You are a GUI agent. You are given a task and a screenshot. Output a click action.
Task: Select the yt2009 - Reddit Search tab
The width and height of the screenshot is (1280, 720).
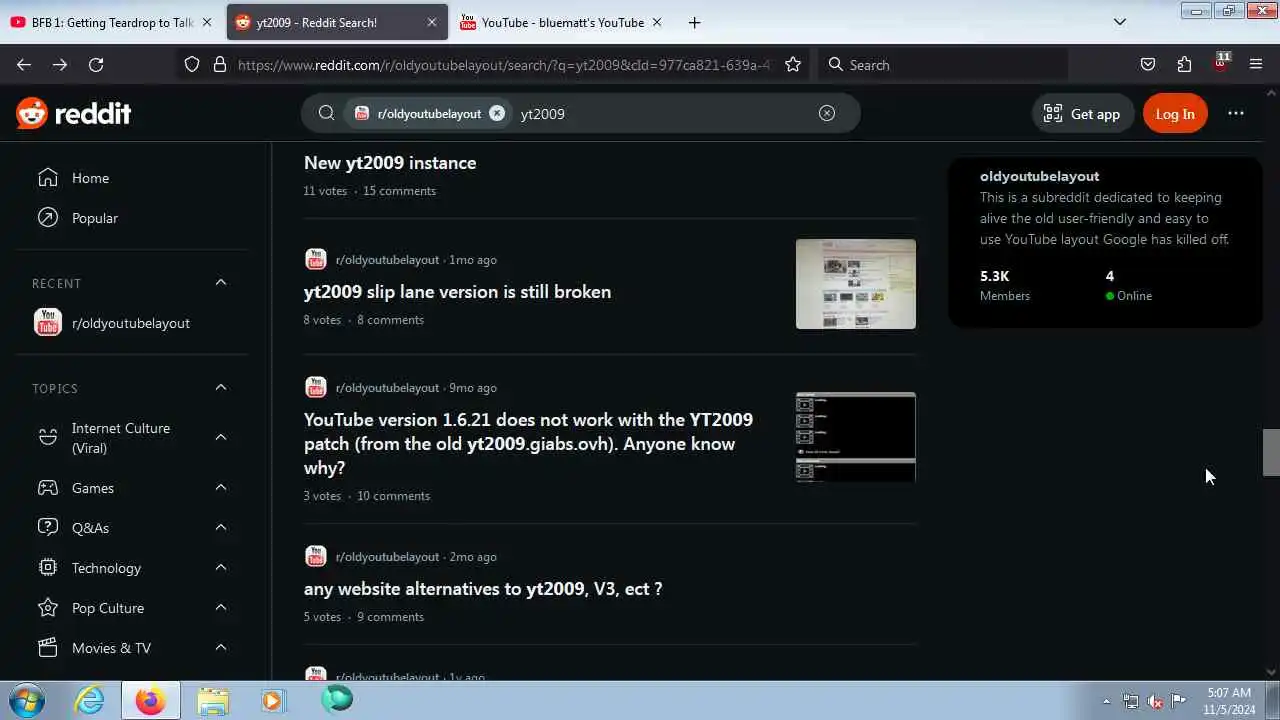click(x=336, y=22)
